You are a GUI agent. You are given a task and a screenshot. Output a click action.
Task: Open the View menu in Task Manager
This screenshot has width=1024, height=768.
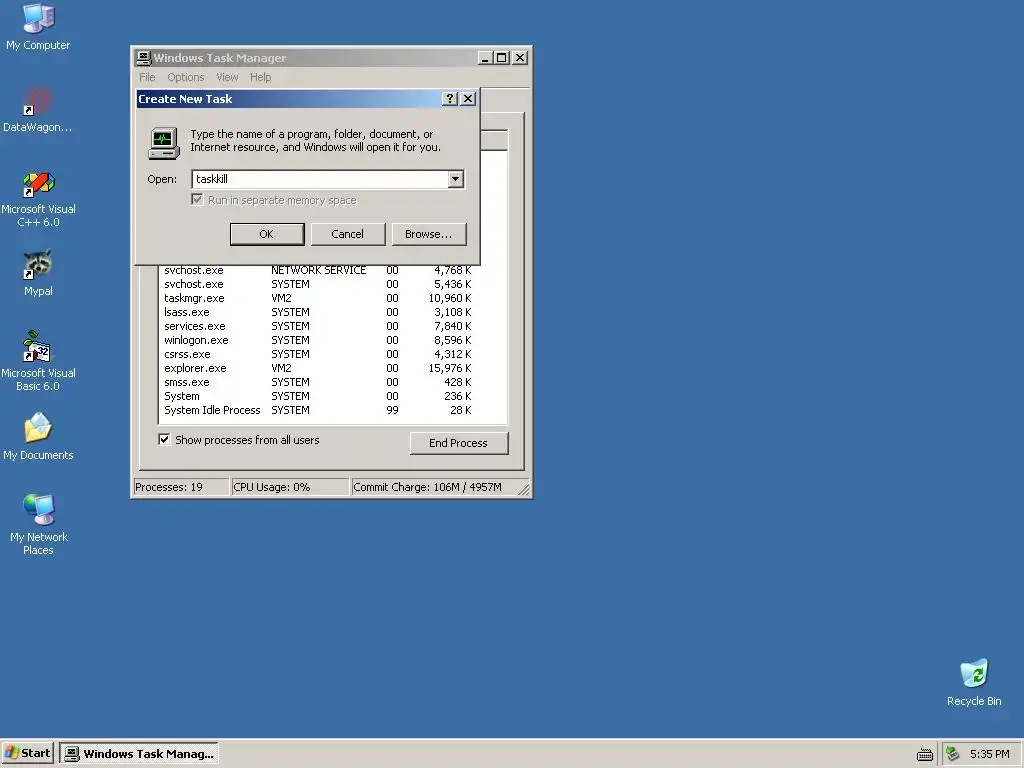227,77
